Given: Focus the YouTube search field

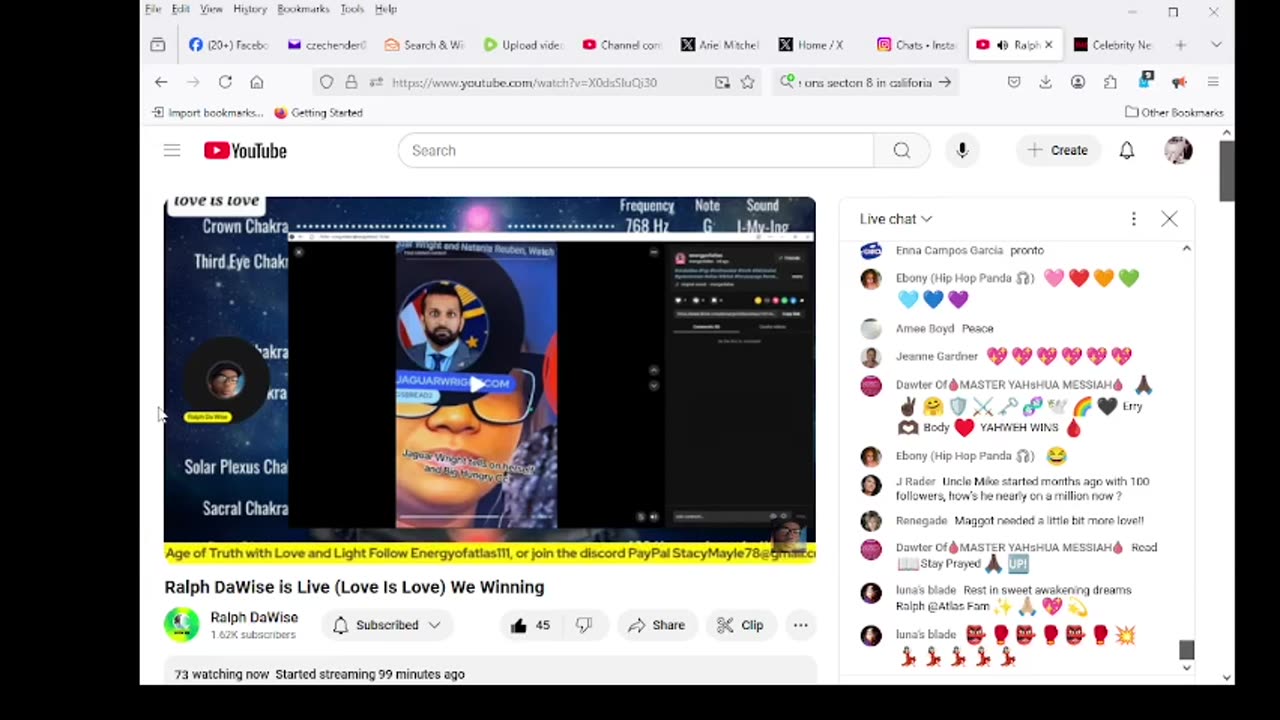Looking at the screenshot, I should point(636,150).
